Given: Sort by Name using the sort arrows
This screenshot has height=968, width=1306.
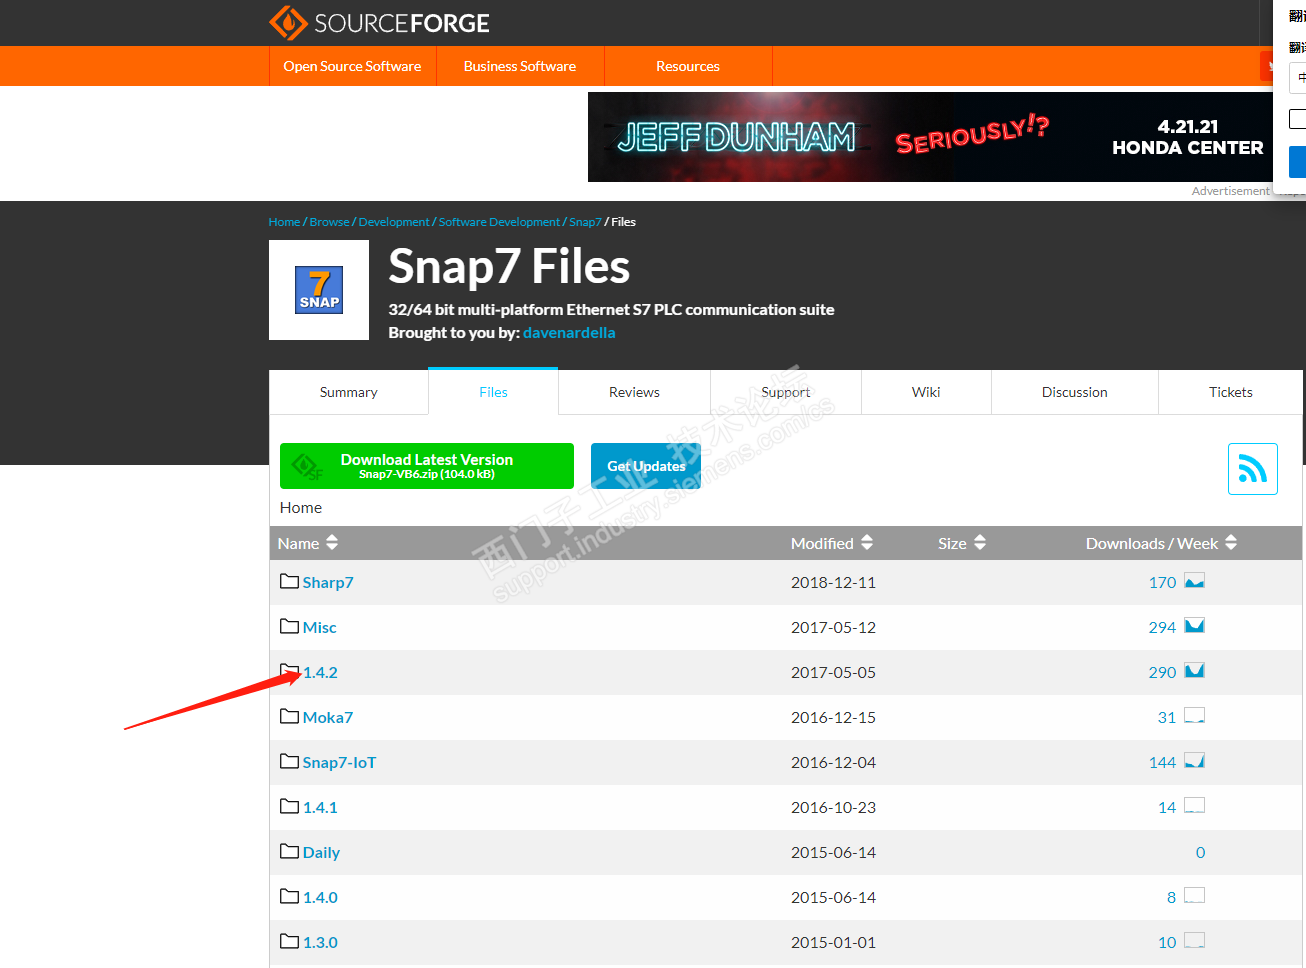Looking at the screenshot, I should [x=332, y=542].
